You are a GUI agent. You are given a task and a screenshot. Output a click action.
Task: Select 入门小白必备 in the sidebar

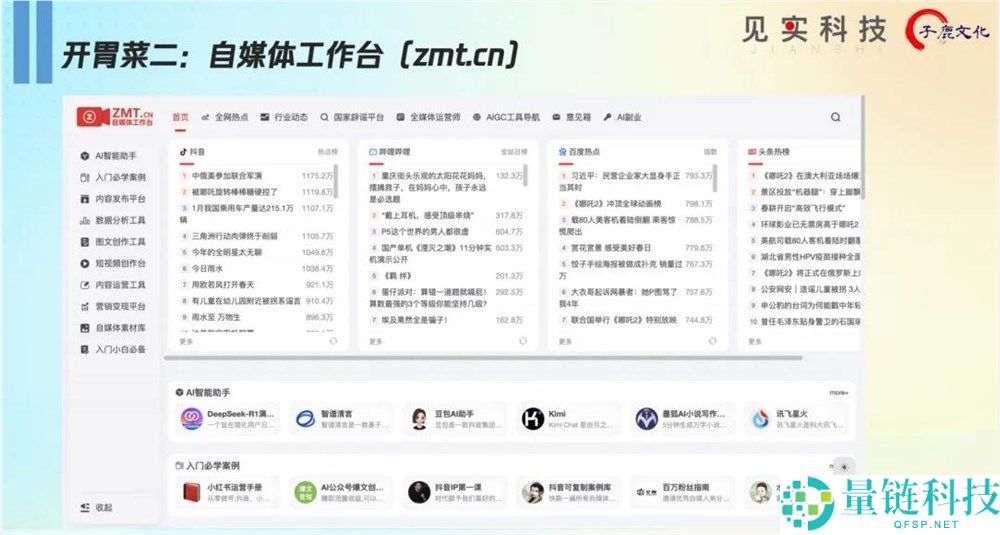(113, 349)
